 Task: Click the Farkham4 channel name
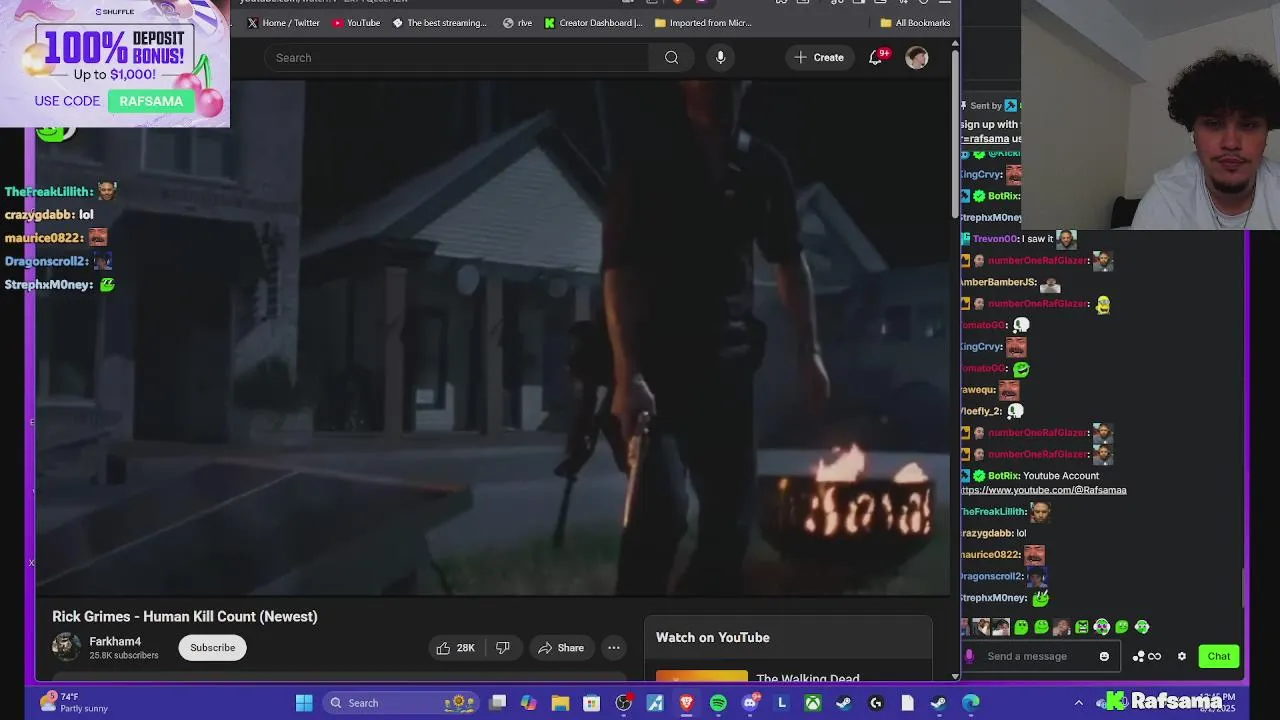(x=115, y=641)
